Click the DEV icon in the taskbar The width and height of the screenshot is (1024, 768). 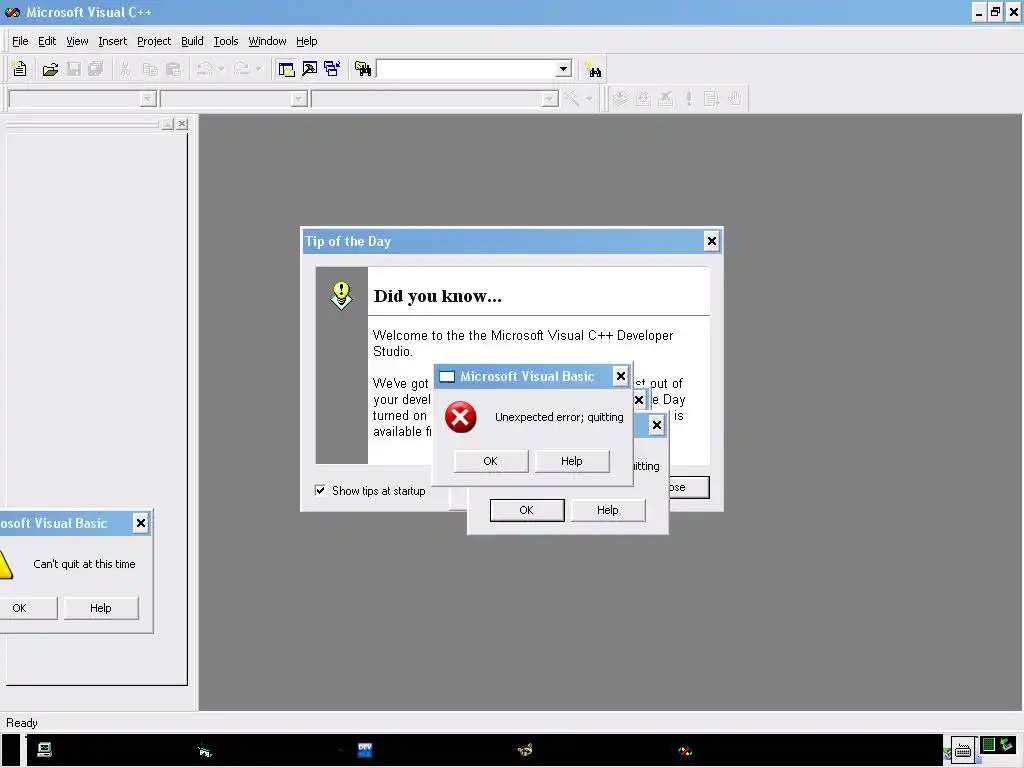[364, 750]
